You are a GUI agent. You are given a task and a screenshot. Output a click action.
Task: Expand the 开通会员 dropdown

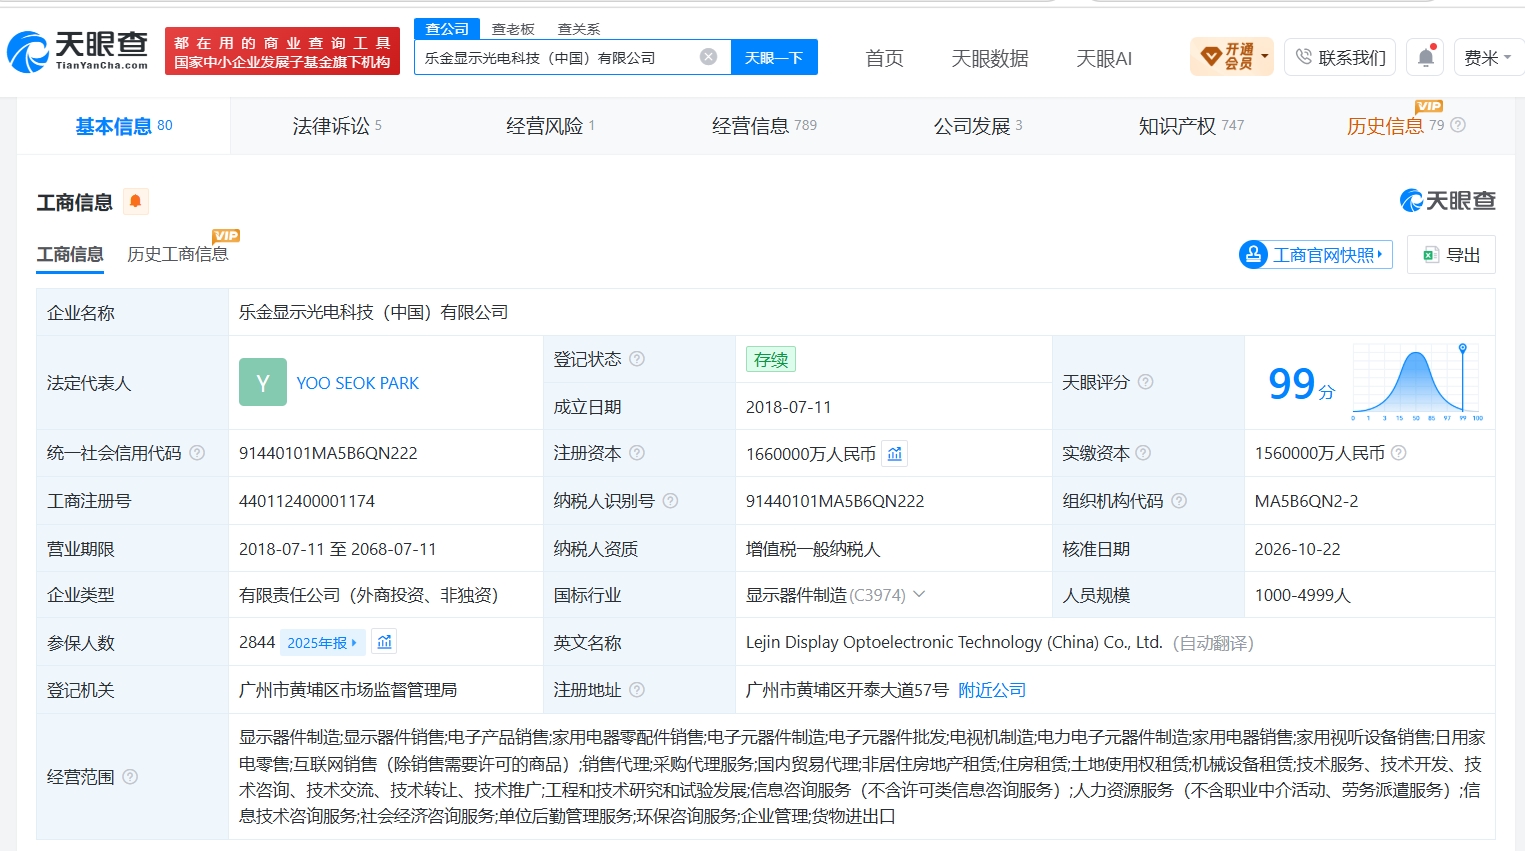1232,57
